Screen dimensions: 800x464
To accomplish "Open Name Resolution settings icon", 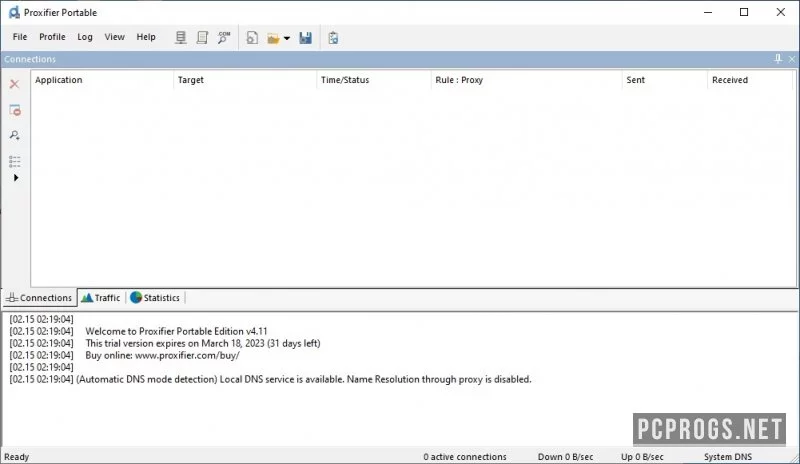I will 223,38.
